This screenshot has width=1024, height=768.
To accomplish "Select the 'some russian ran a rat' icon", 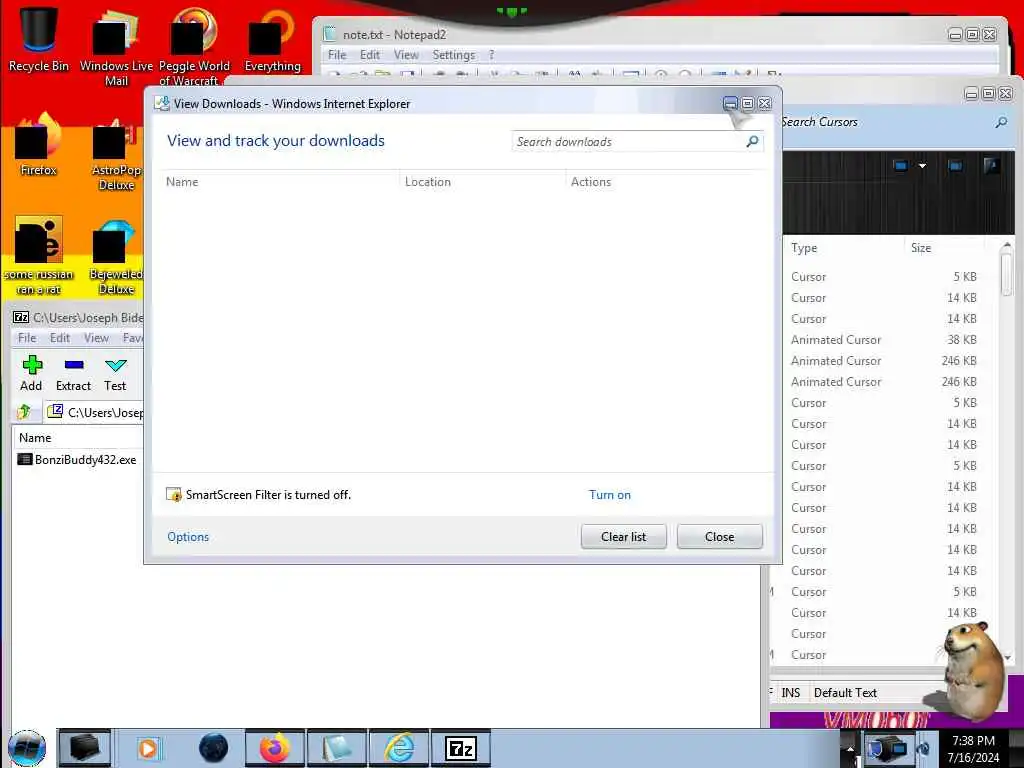I will [39, 255].
